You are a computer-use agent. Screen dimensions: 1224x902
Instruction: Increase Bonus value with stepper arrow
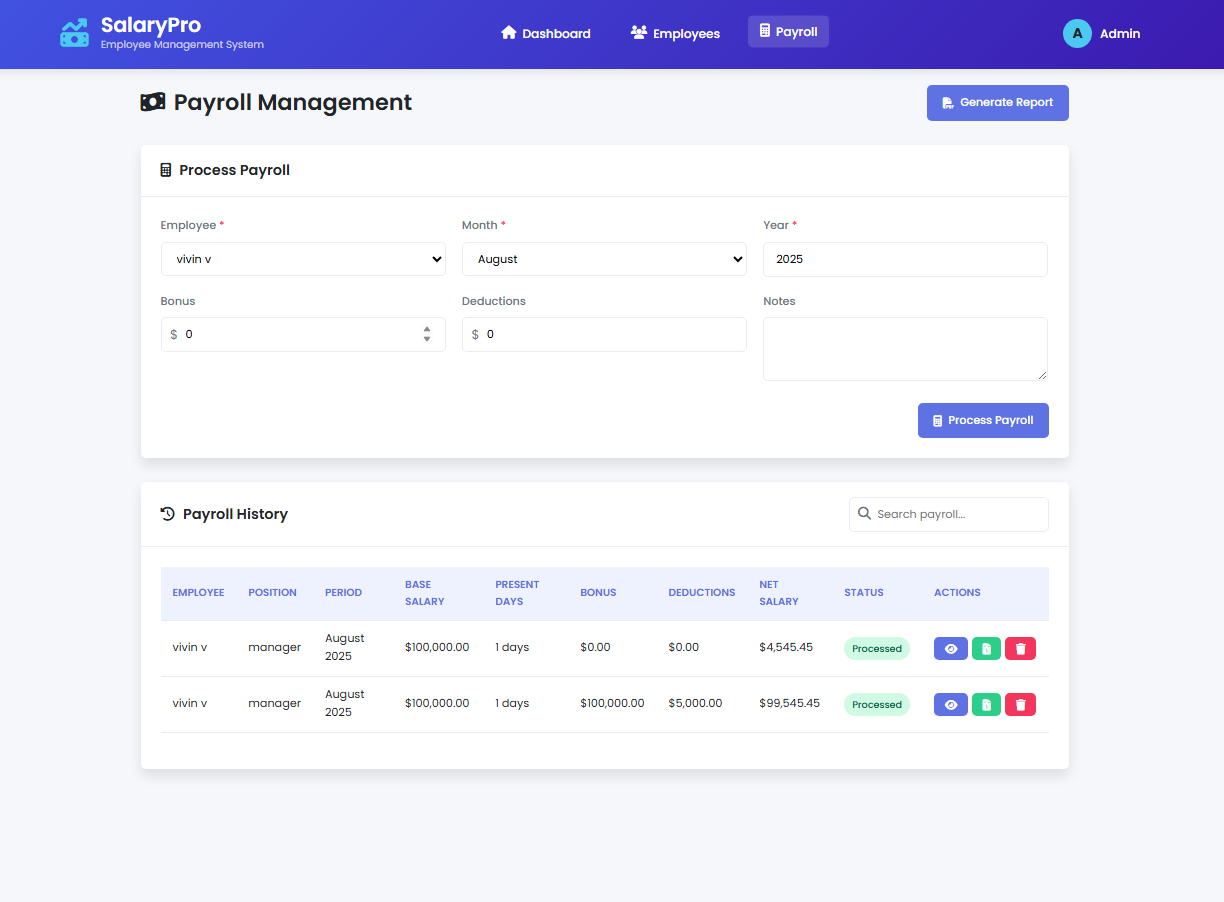pyautogui.click(x=427, y=329)
